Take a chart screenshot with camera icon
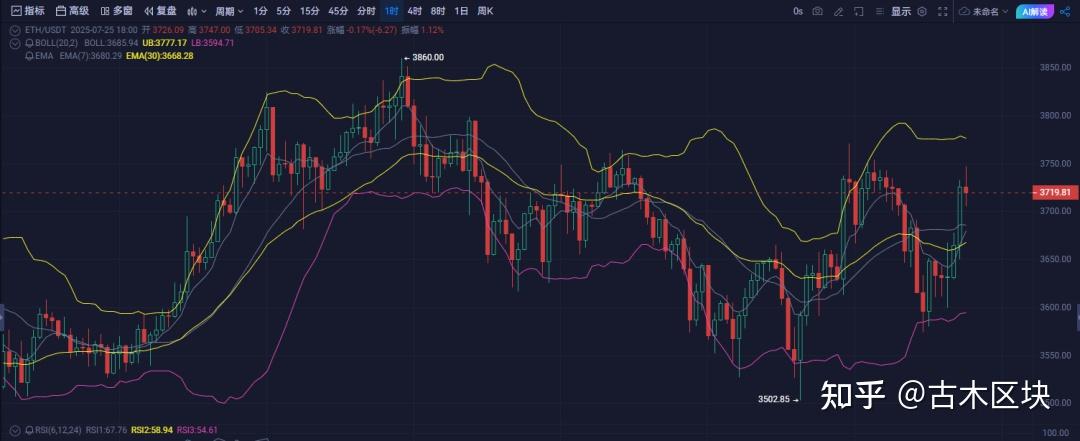The image size is (1080, 441). pyautogui.click(x=818, y=11)
